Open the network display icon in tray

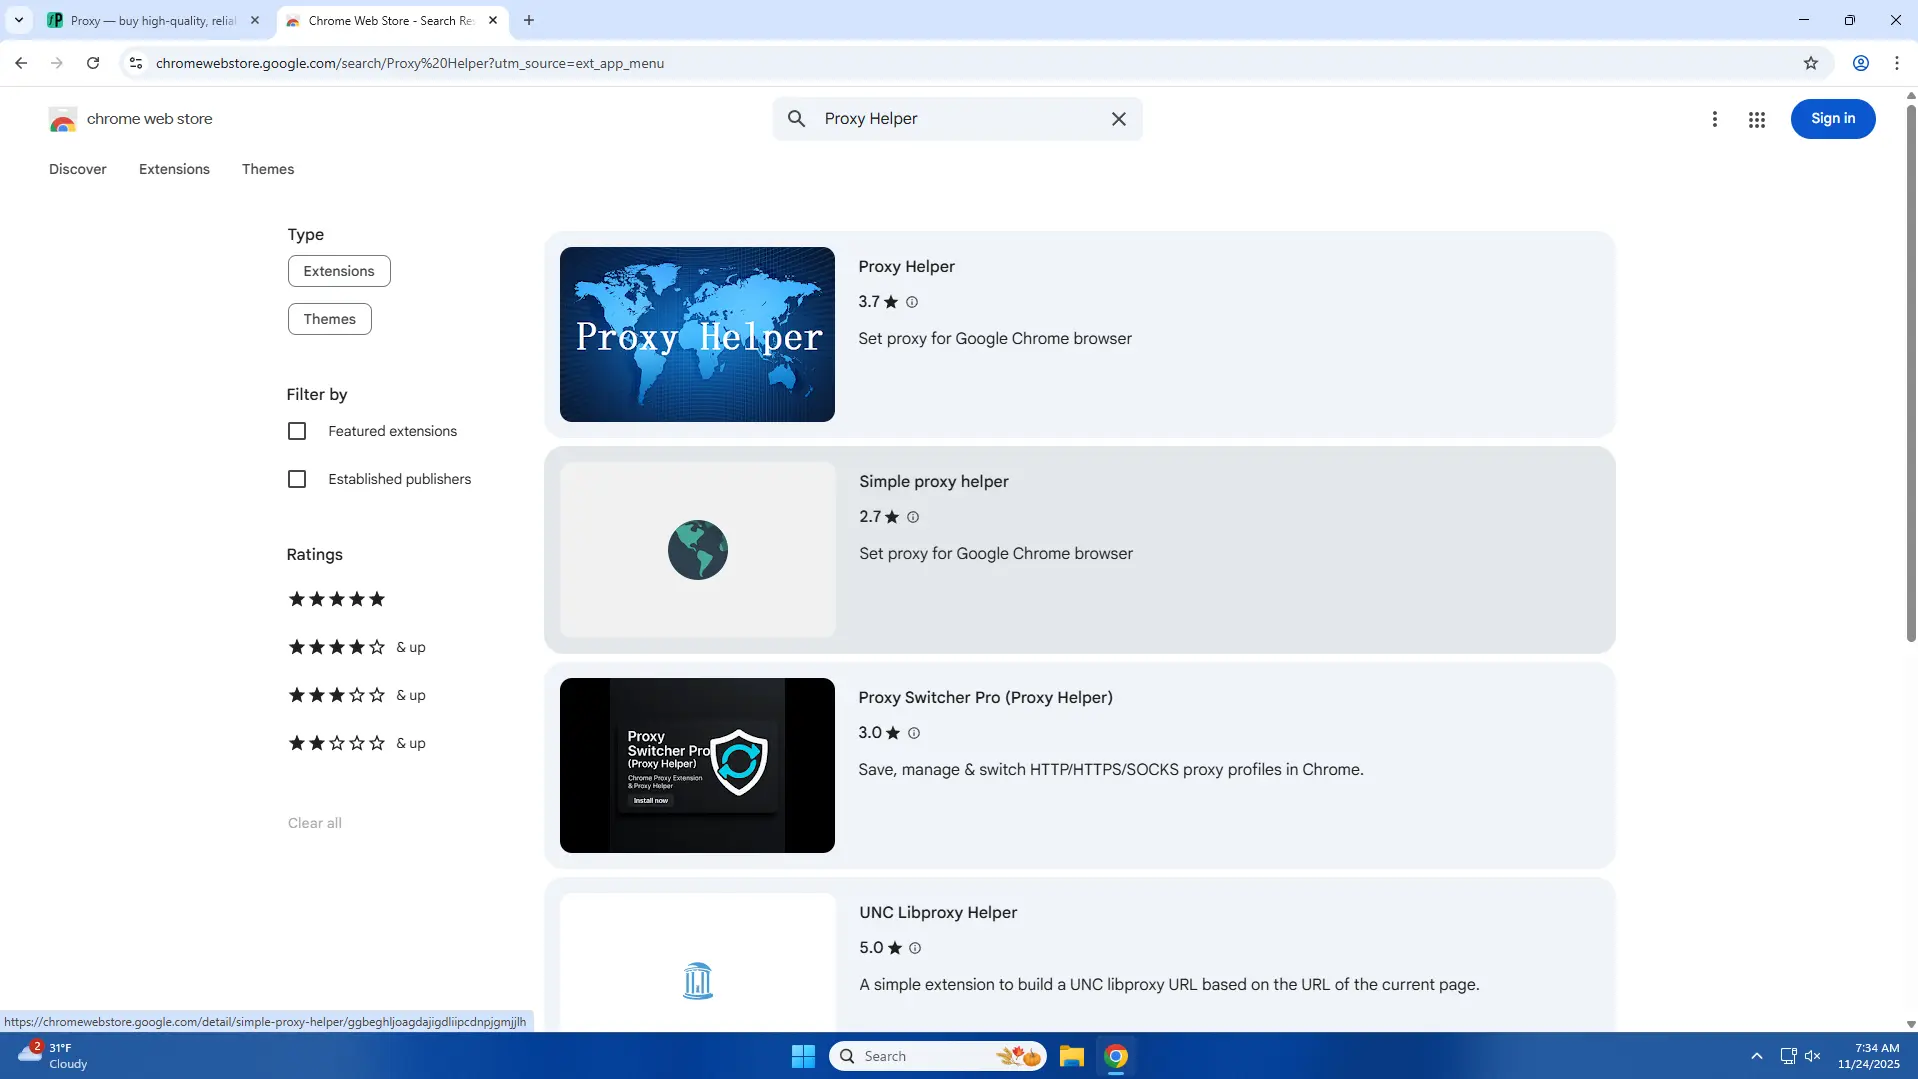pyautogui.click(x=1788, y=1056)
